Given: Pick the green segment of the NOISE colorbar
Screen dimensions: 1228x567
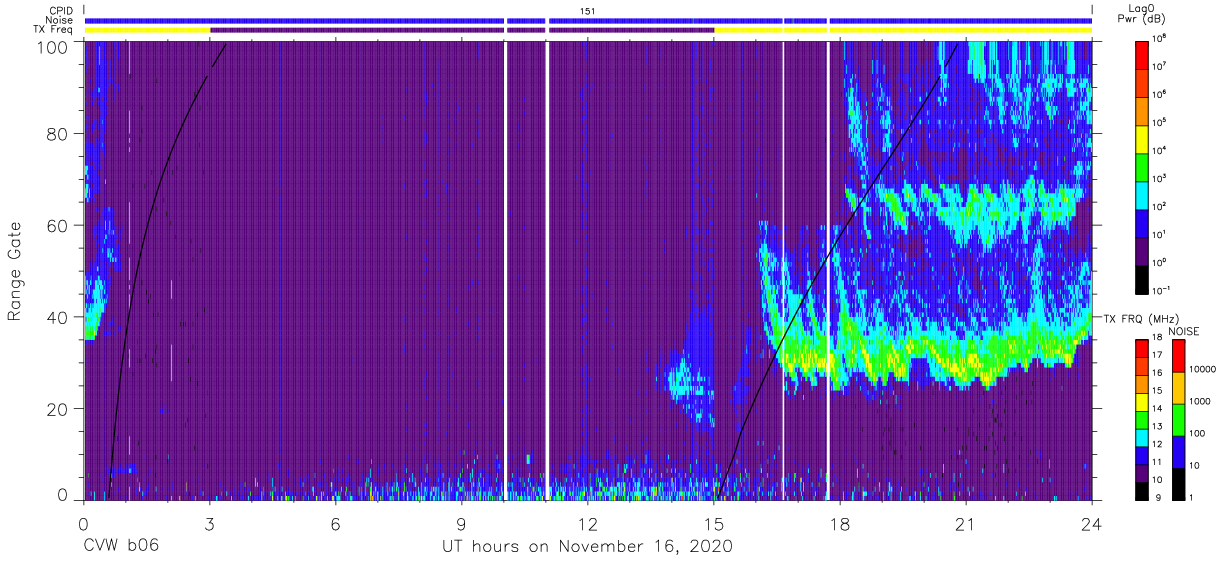Looking at the screenshot, I should click(x=1179, y=419).
